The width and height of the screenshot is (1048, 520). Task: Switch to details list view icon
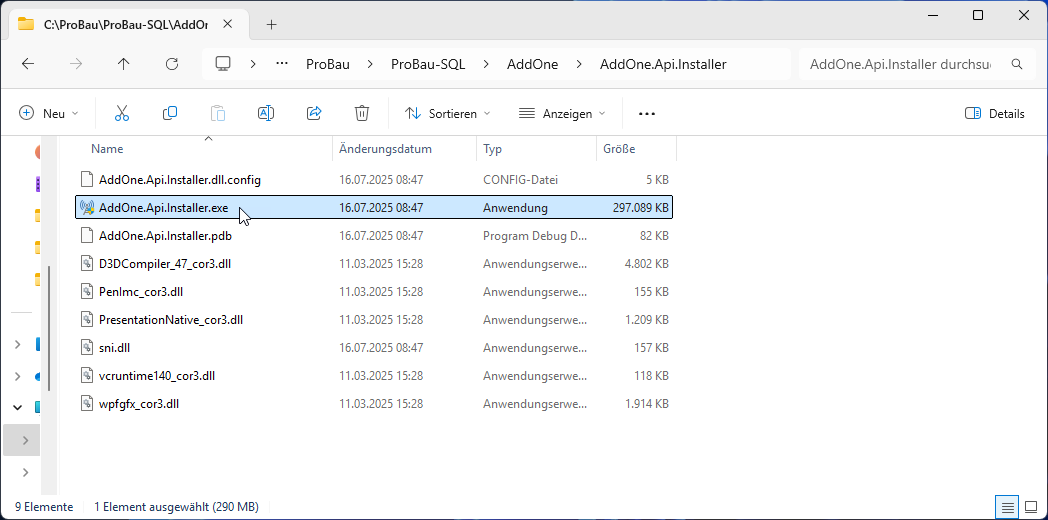[1008, 507]
